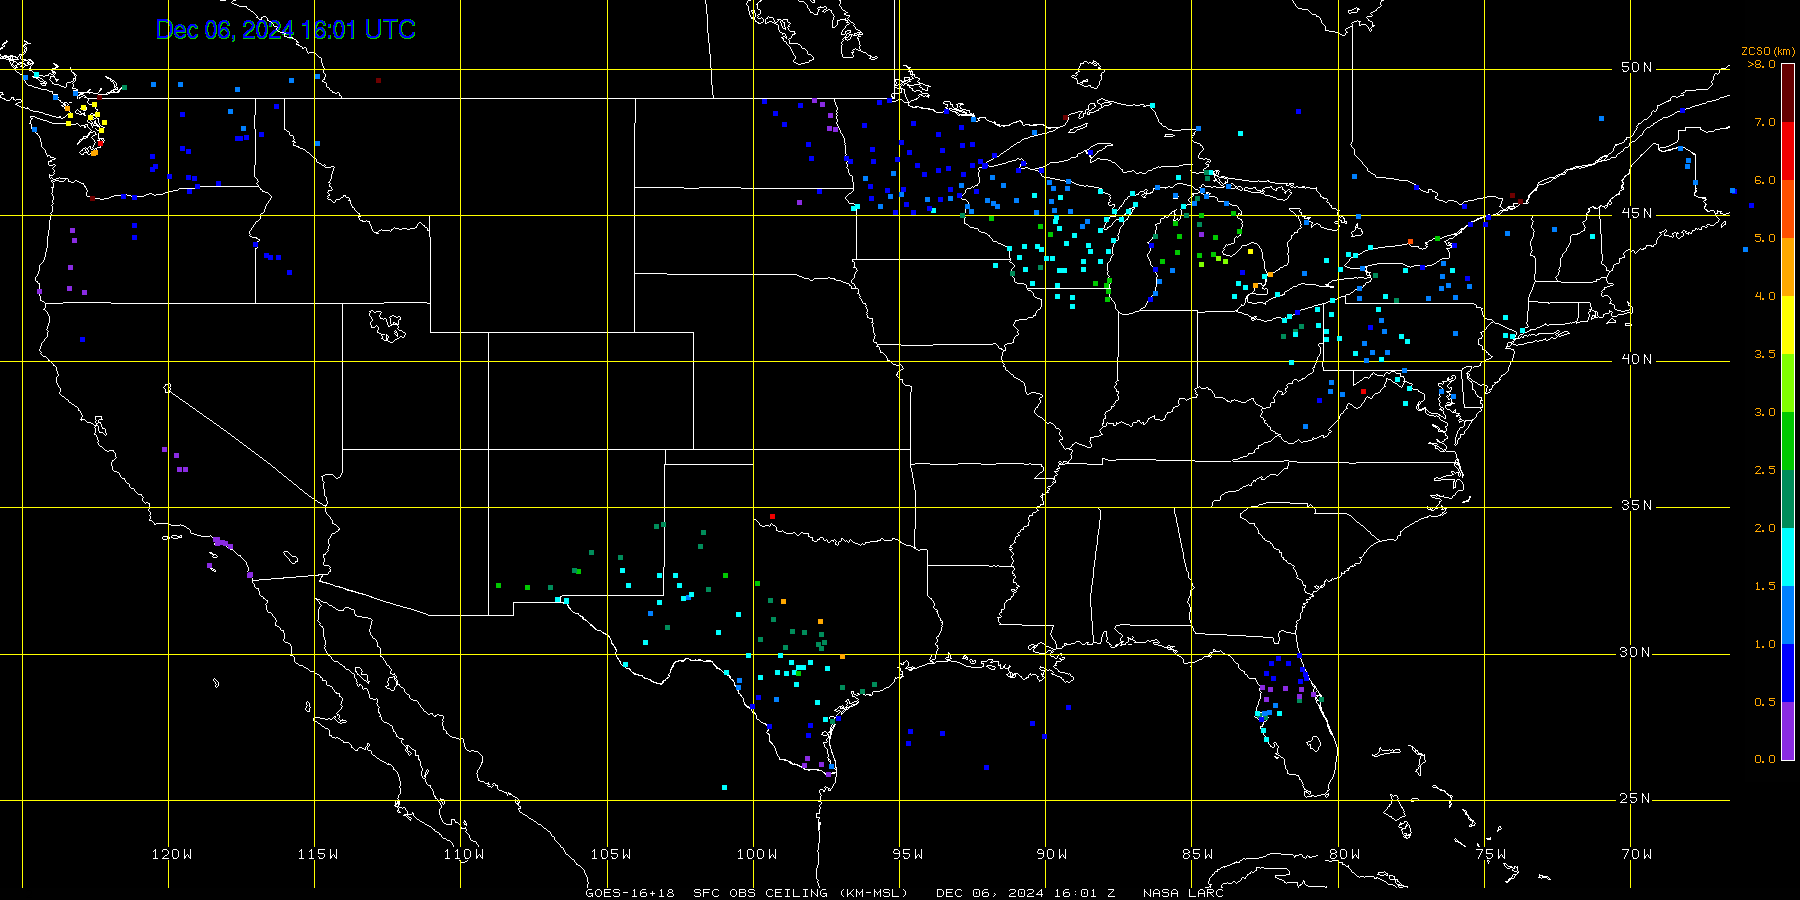
Task: Click the 3.5 colorbar label
Action: [1765, 354]
